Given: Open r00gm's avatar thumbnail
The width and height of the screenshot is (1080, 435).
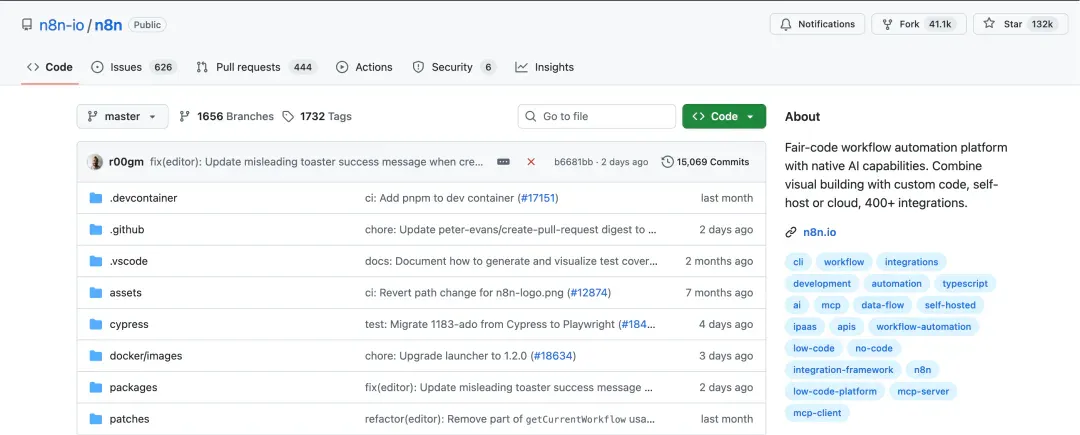Looking at the screenshot, I should click(x=95, y=162).
